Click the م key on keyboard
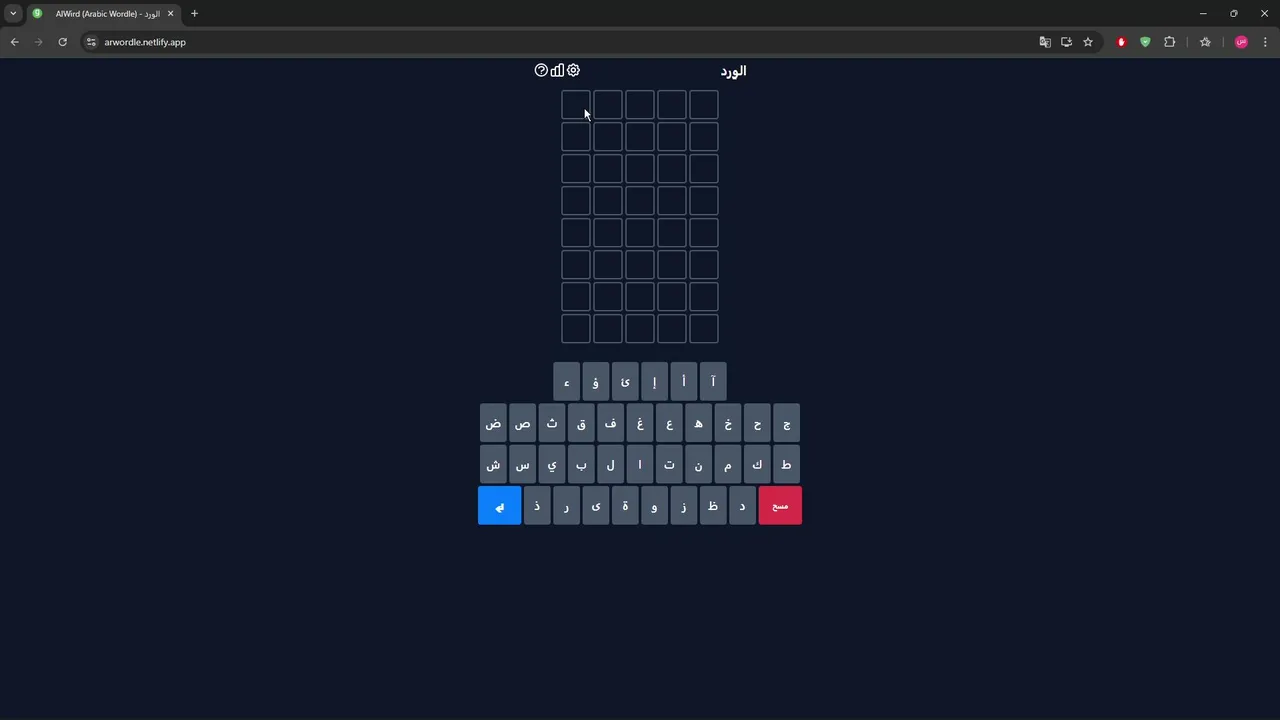 coord(728,465)
